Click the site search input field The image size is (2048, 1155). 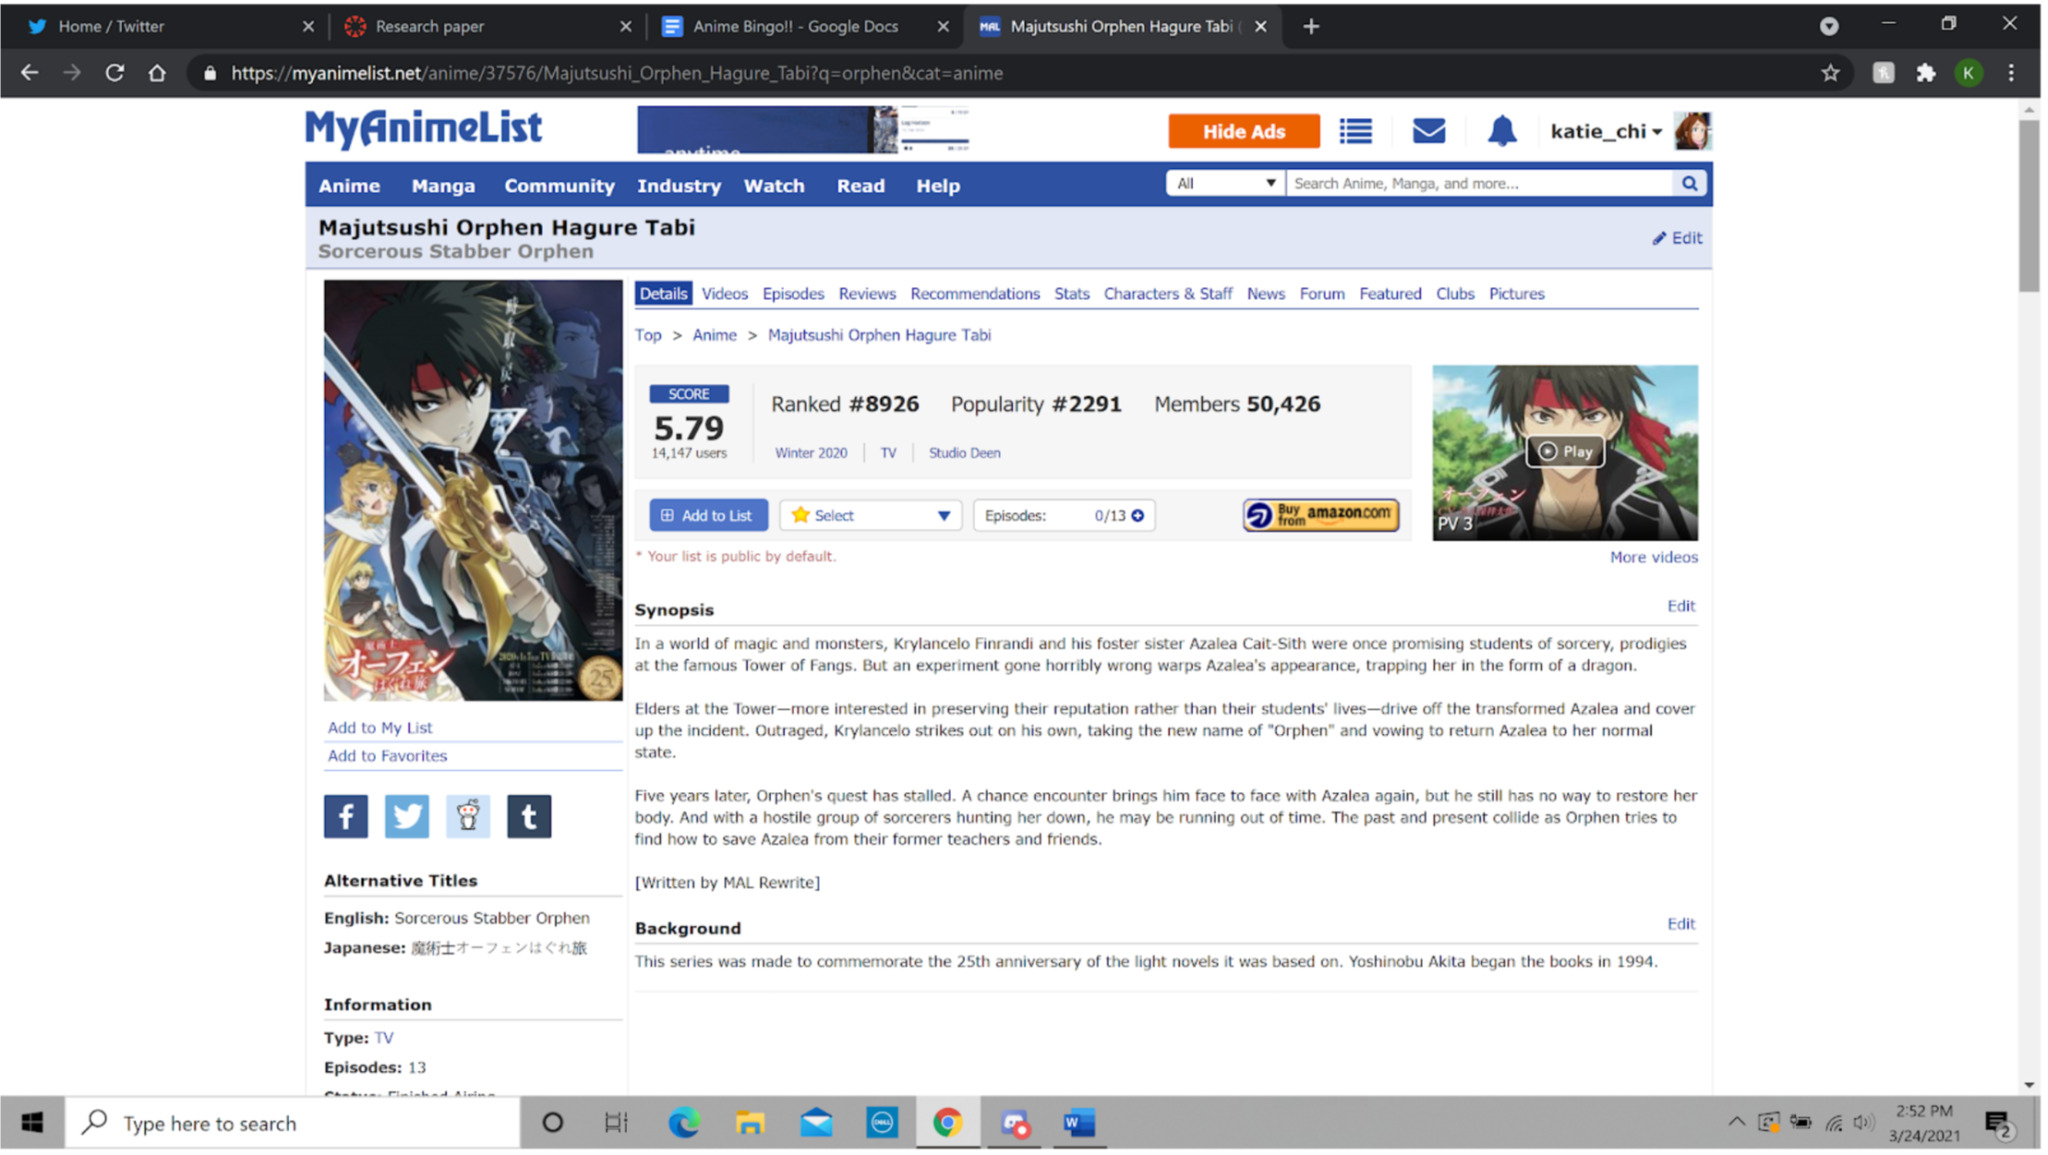[x=1478, y=183]
